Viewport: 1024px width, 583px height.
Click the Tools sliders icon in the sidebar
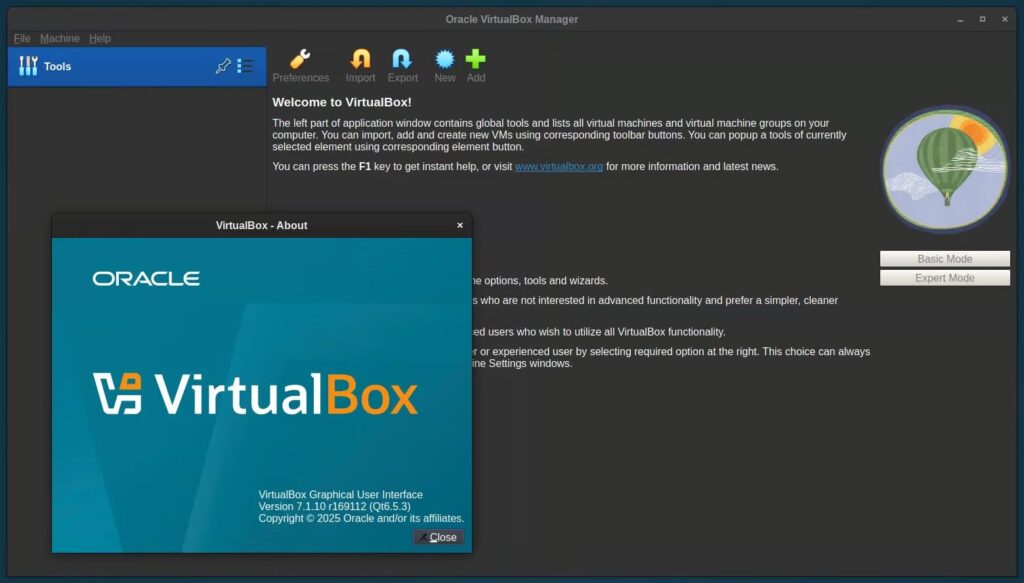coord(27,66)
